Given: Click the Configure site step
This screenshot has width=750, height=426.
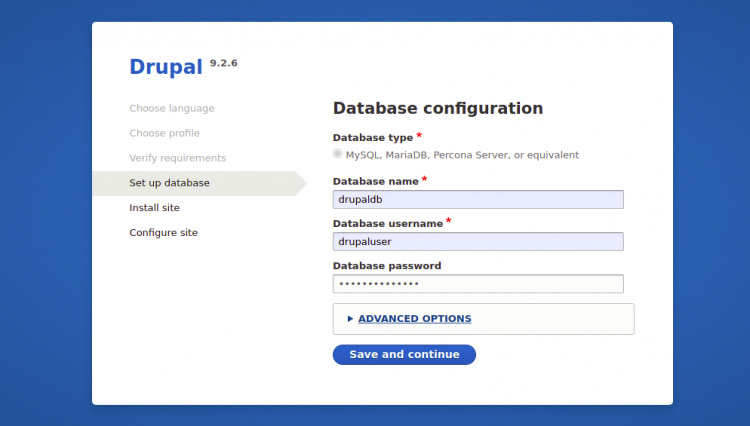Looking at the screenshot, I should 164,233.
